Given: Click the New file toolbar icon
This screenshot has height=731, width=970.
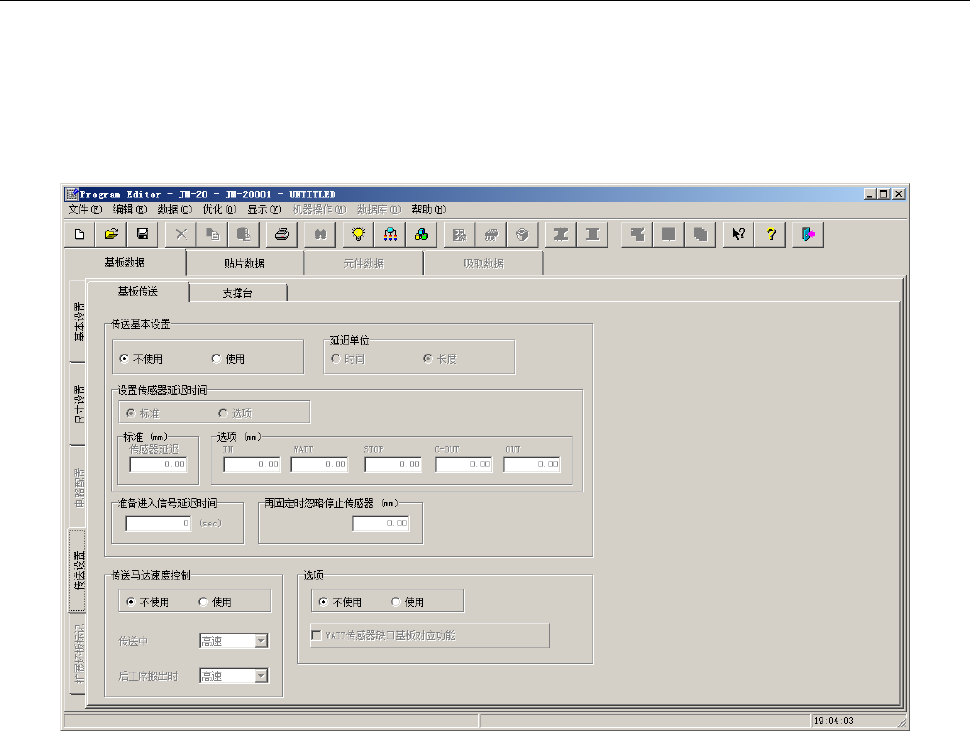Looking at the screenshot, I should 79,234.
